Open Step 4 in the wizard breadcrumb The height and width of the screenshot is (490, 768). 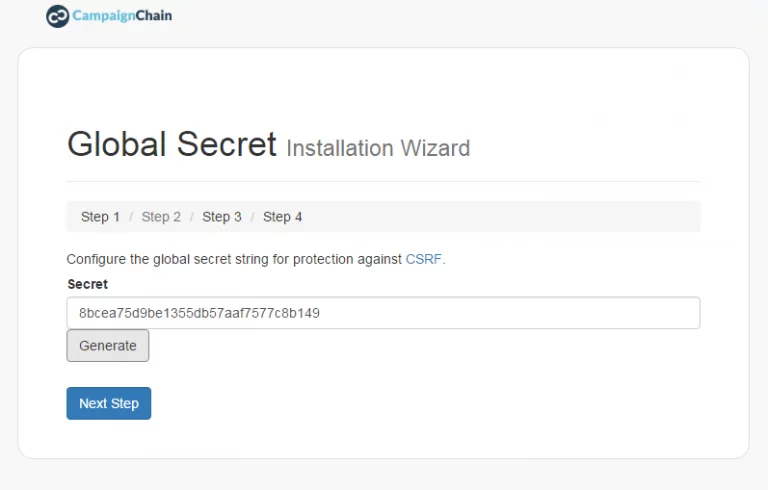283,217
